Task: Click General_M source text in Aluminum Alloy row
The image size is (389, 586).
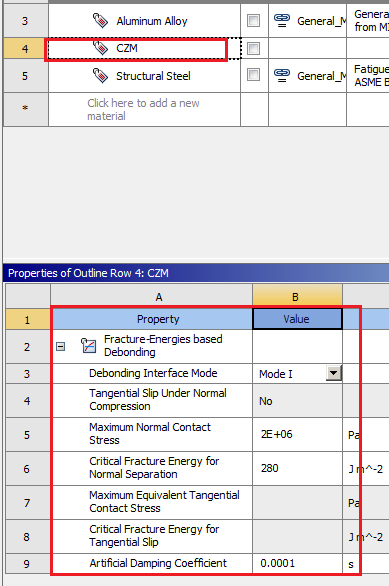Action: tap(321, 21)
